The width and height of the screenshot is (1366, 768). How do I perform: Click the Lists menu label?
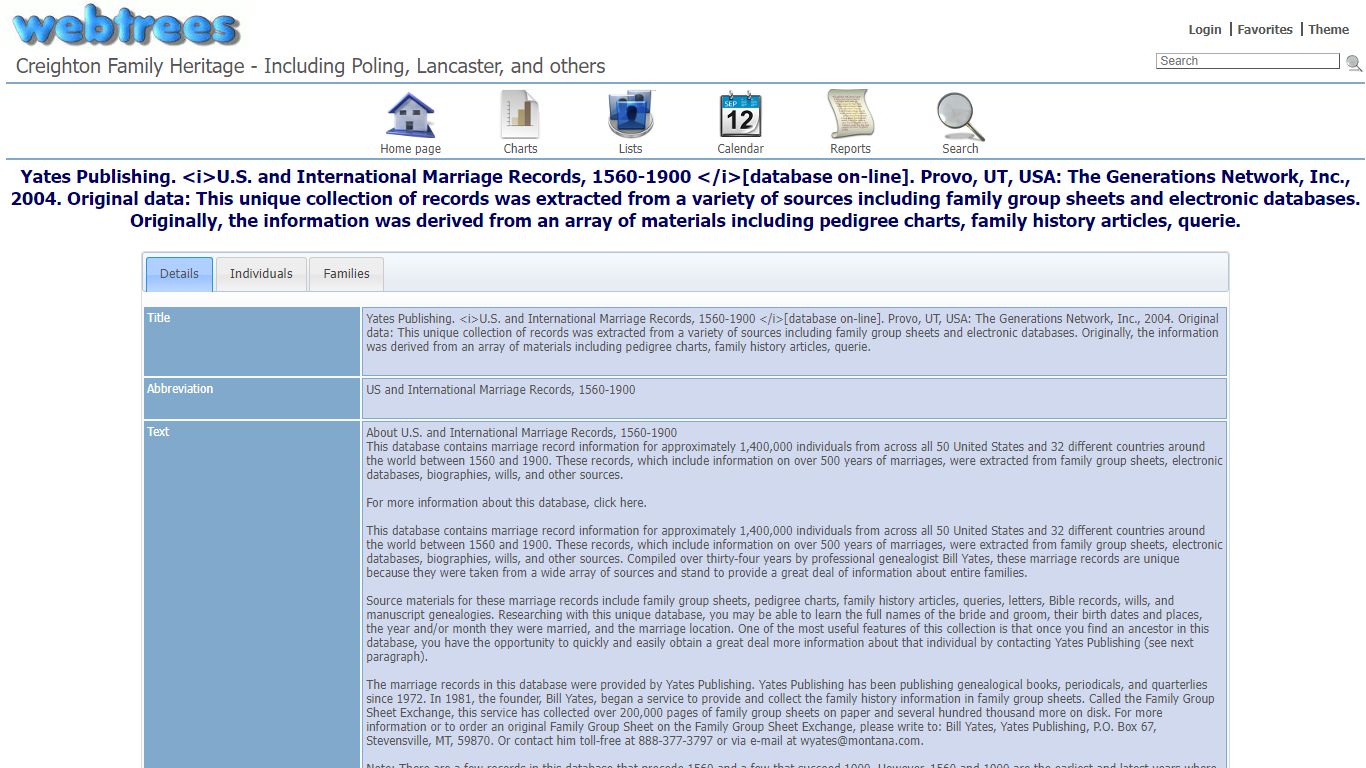[630, 149]
